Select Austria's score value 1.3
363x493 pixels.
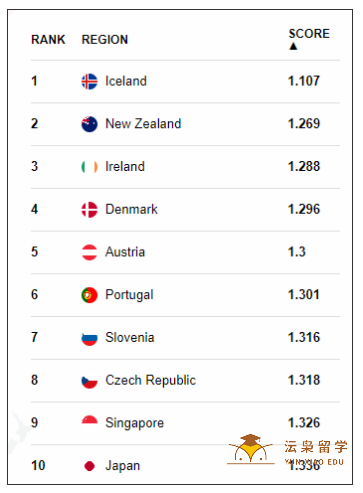pos(297,252)
